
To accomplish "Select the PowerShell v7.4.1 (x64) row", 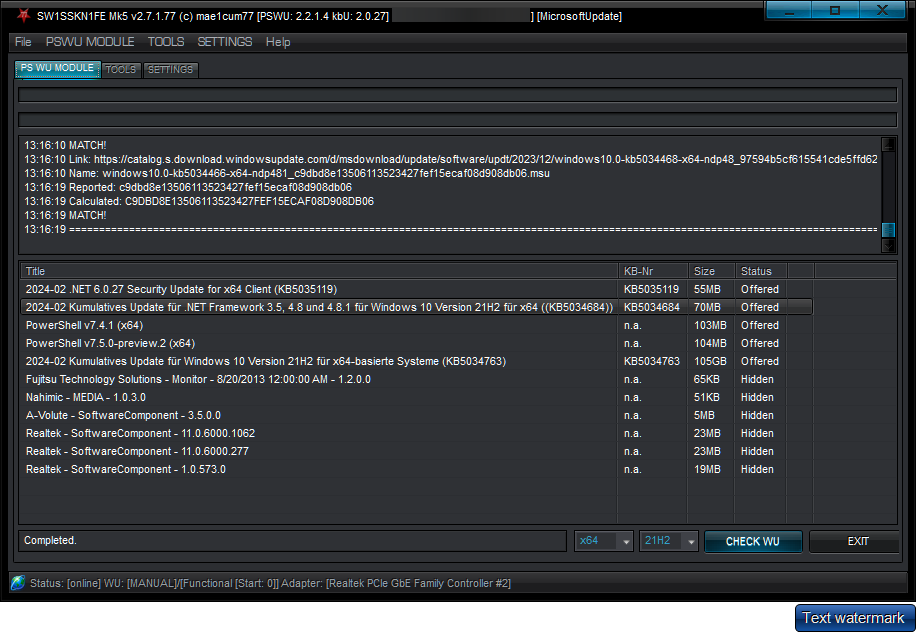I will point(417,325).
